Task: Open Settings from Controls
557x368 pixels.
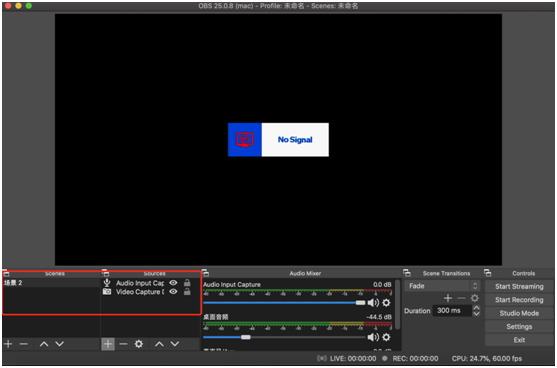Action: (x=519, y=327)
